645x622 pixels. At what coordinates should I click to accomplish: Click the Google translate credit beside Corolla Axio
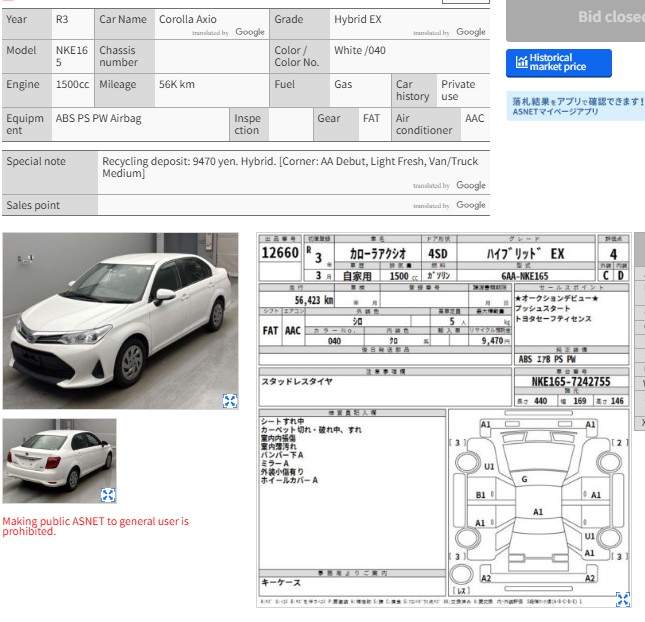point(228,32)
